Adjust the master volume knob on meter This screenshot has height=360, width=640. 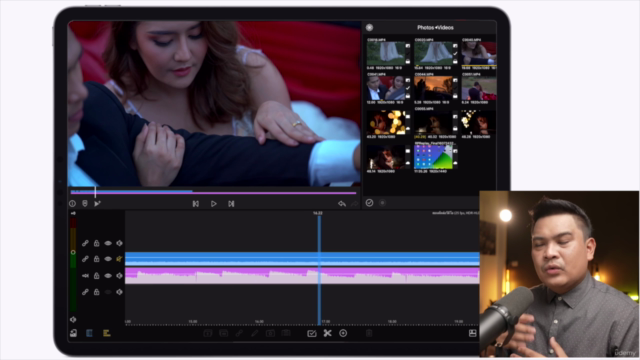tap(73, 252)
